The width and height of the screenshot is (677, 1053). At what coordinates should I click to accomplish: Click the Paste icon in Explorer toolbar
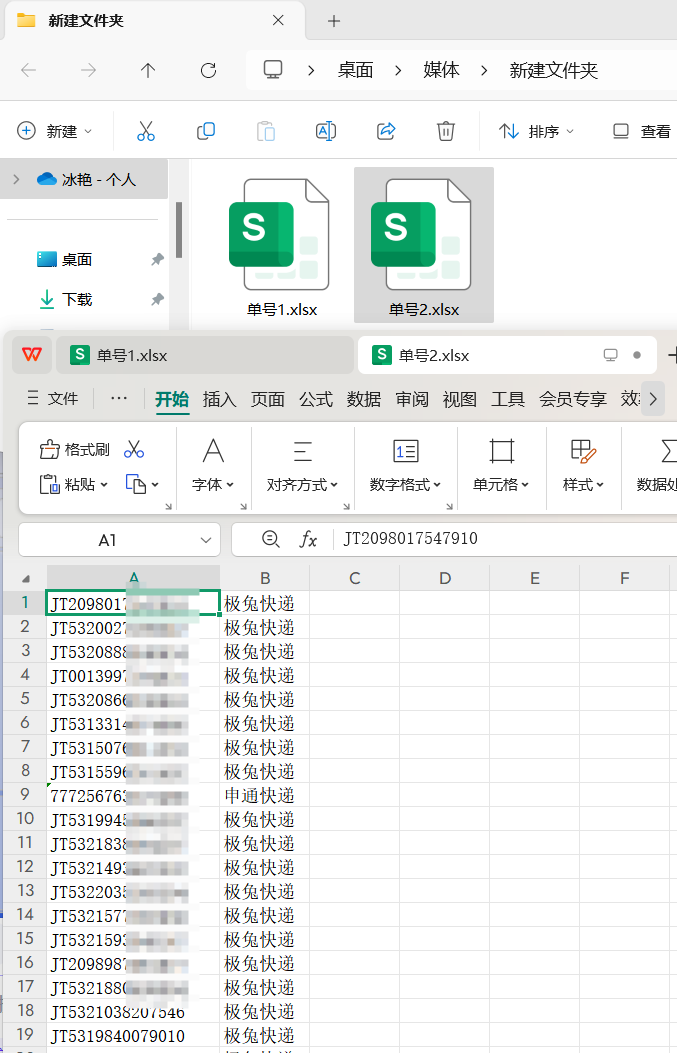pyautogui.click(x=266, y=131)
